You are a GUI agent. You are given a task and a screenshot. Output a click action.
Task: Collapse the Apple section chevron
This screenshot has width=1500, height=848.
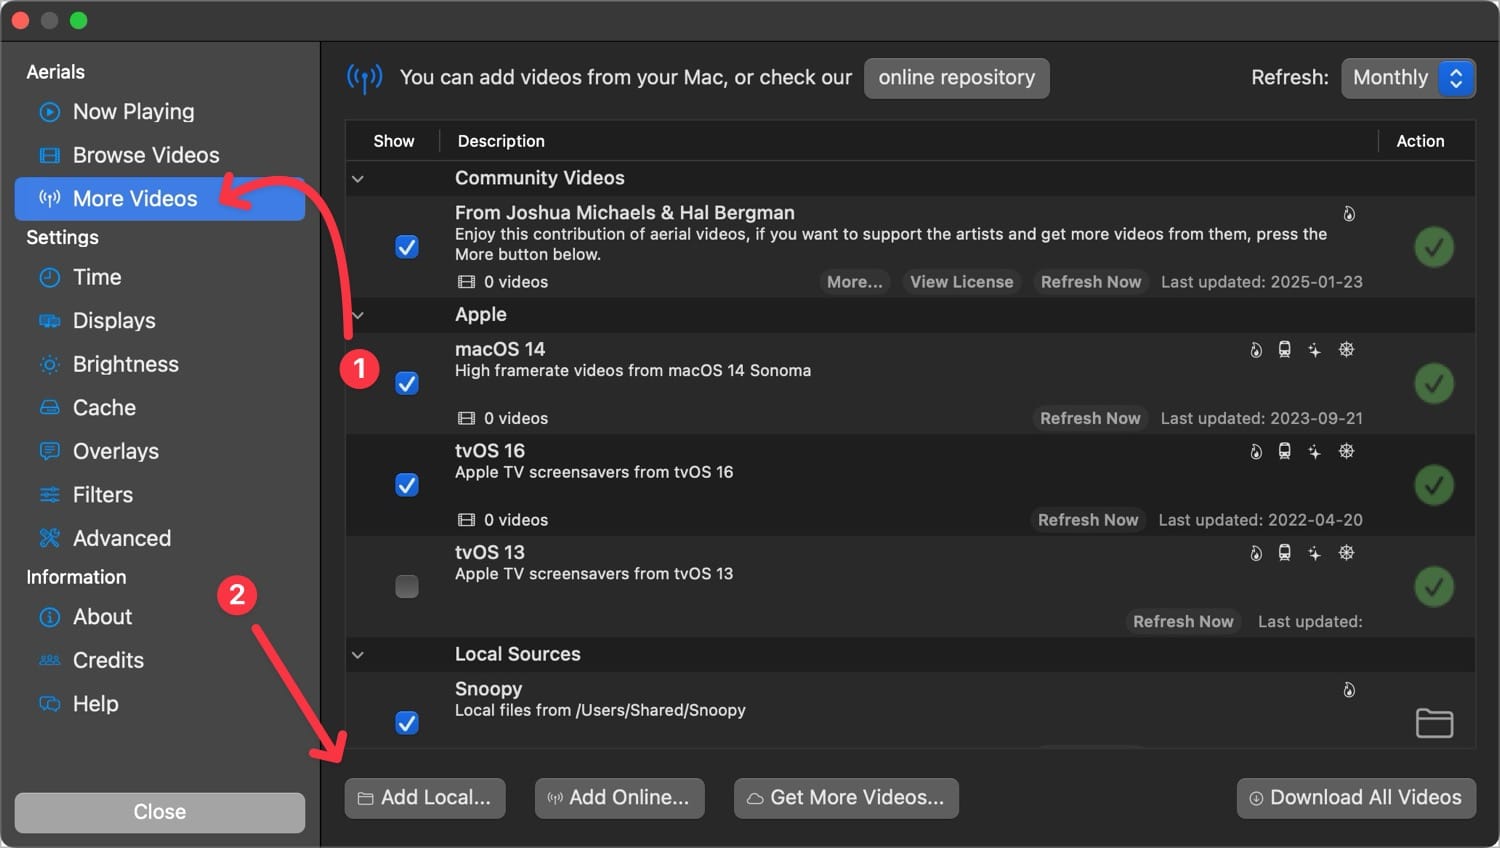click(358, 315)
